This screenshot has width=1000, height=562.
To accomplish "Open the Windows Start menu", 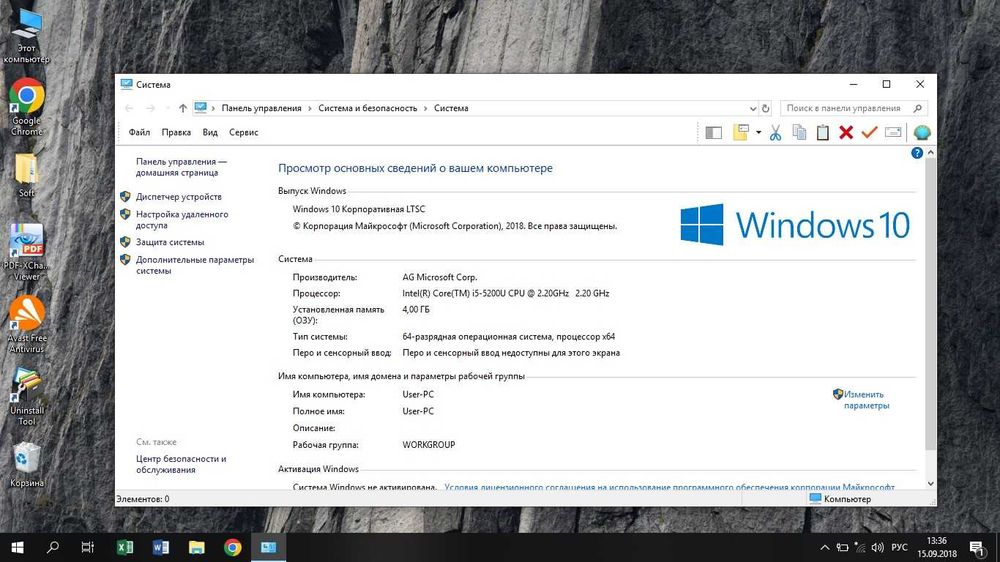I will point(17,547).
